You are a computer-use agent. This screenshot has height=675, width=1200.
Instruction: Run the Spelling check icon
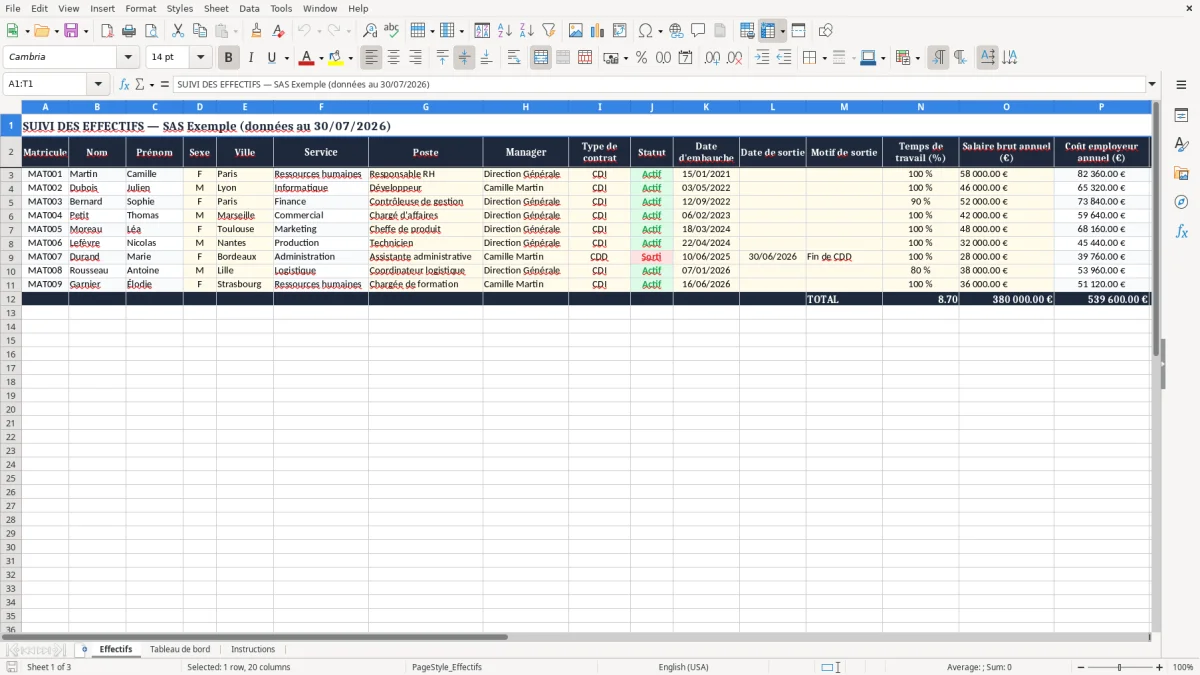point(392,31)
